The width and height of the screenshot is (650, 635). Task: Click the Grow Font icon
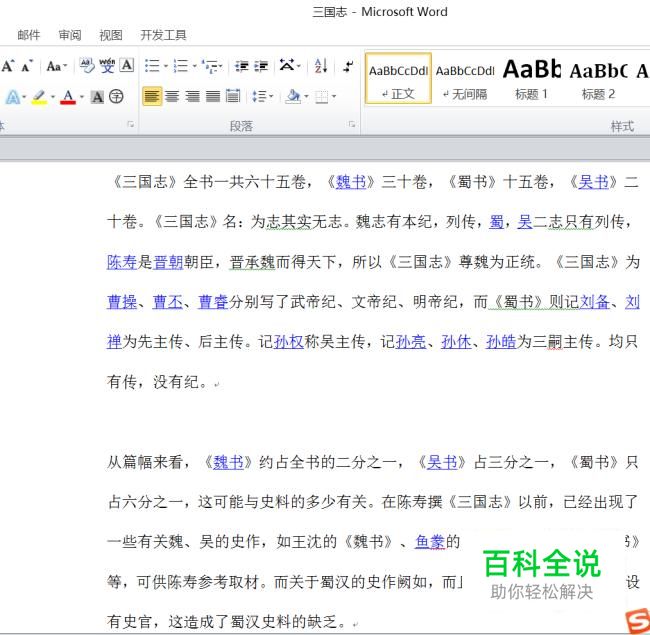(x=8, y=66)
